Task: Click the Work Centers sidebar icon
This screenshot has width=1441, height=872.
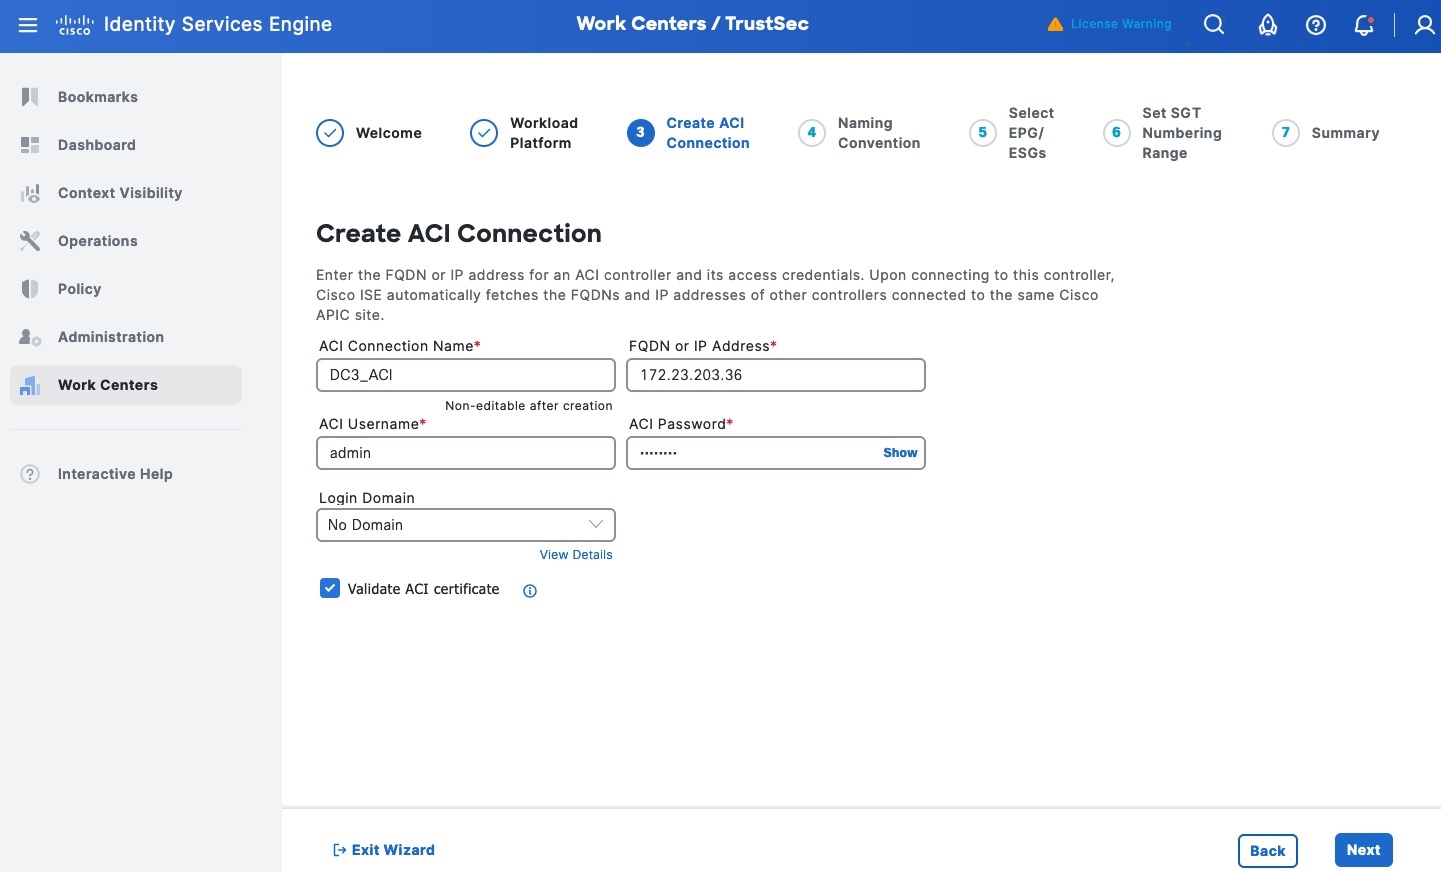Action: click(30, 385)
